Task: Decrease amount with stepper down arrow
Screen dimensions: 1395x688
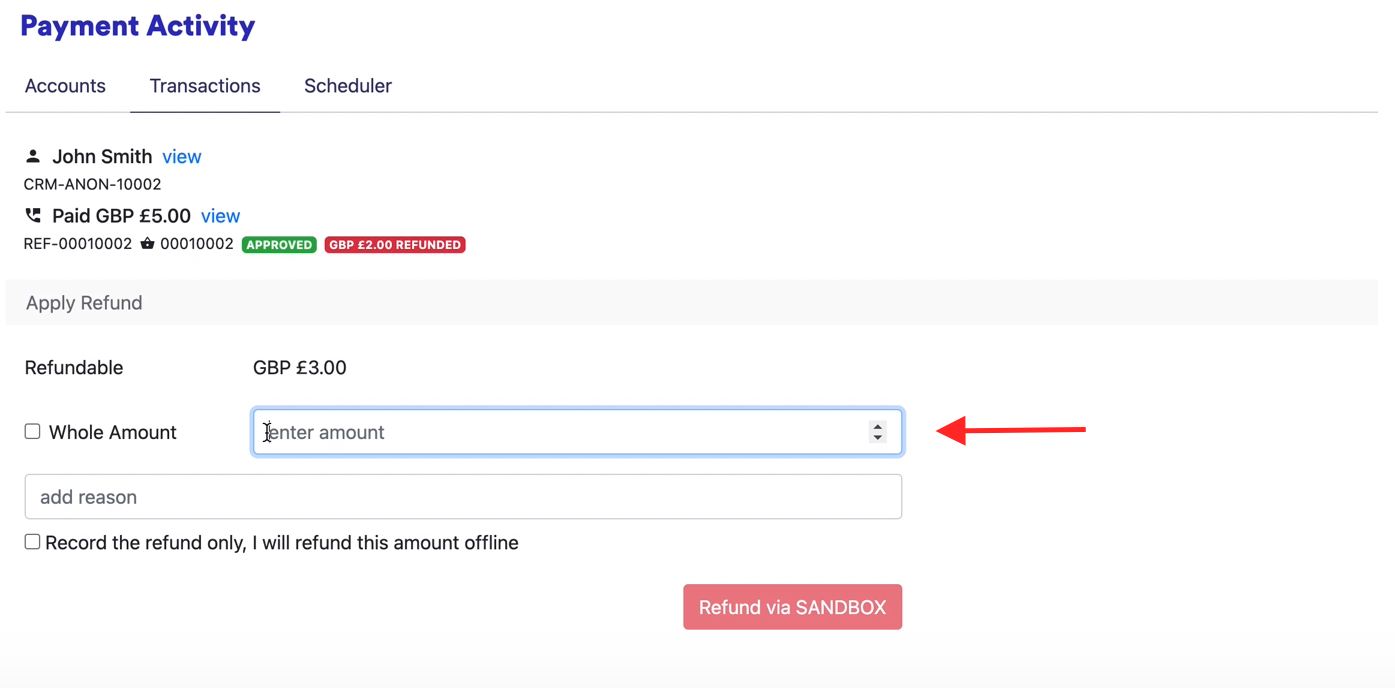Action: pos(878,438)
